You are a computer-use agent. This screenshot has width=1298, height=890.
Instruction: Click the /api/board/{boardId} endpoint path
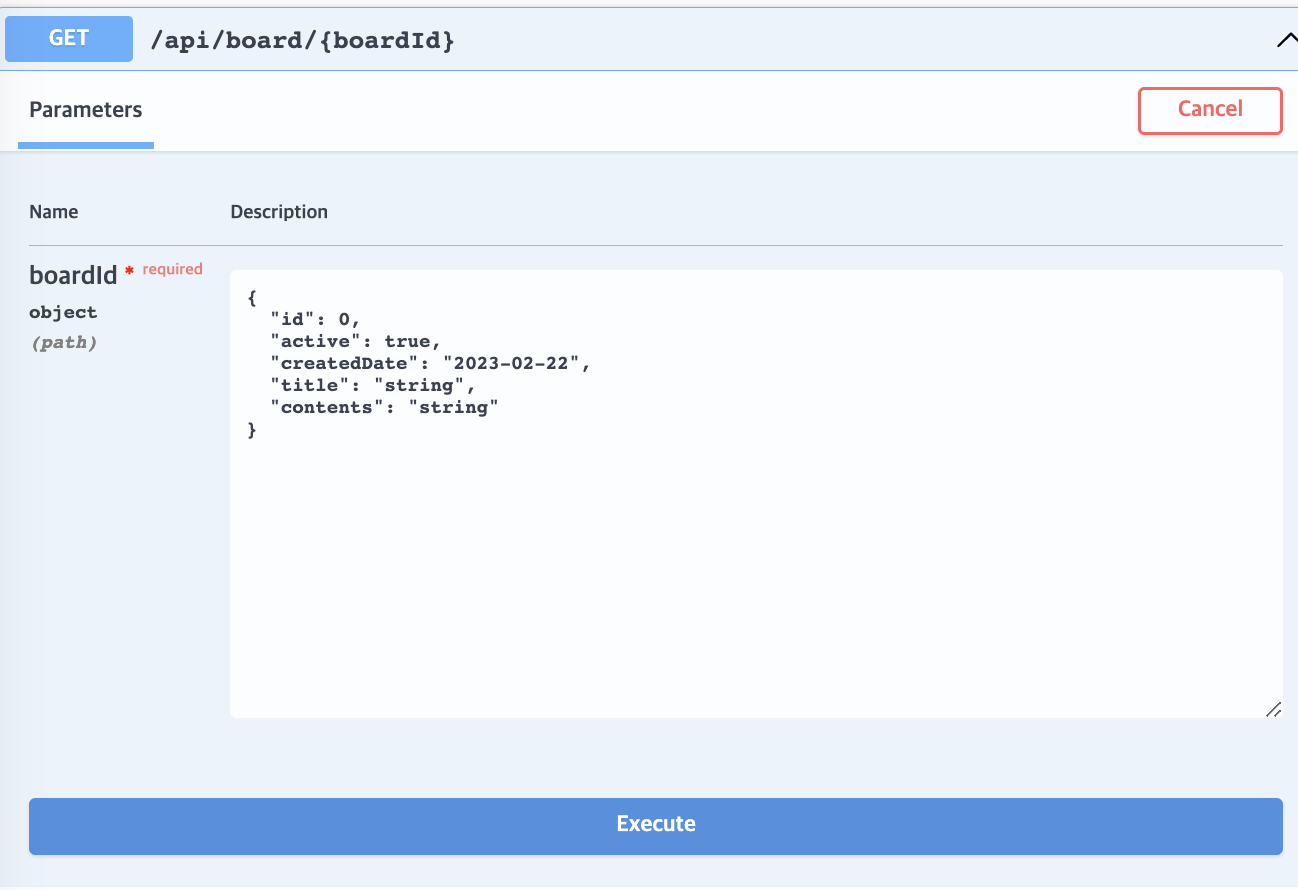(x=301, y=41)
